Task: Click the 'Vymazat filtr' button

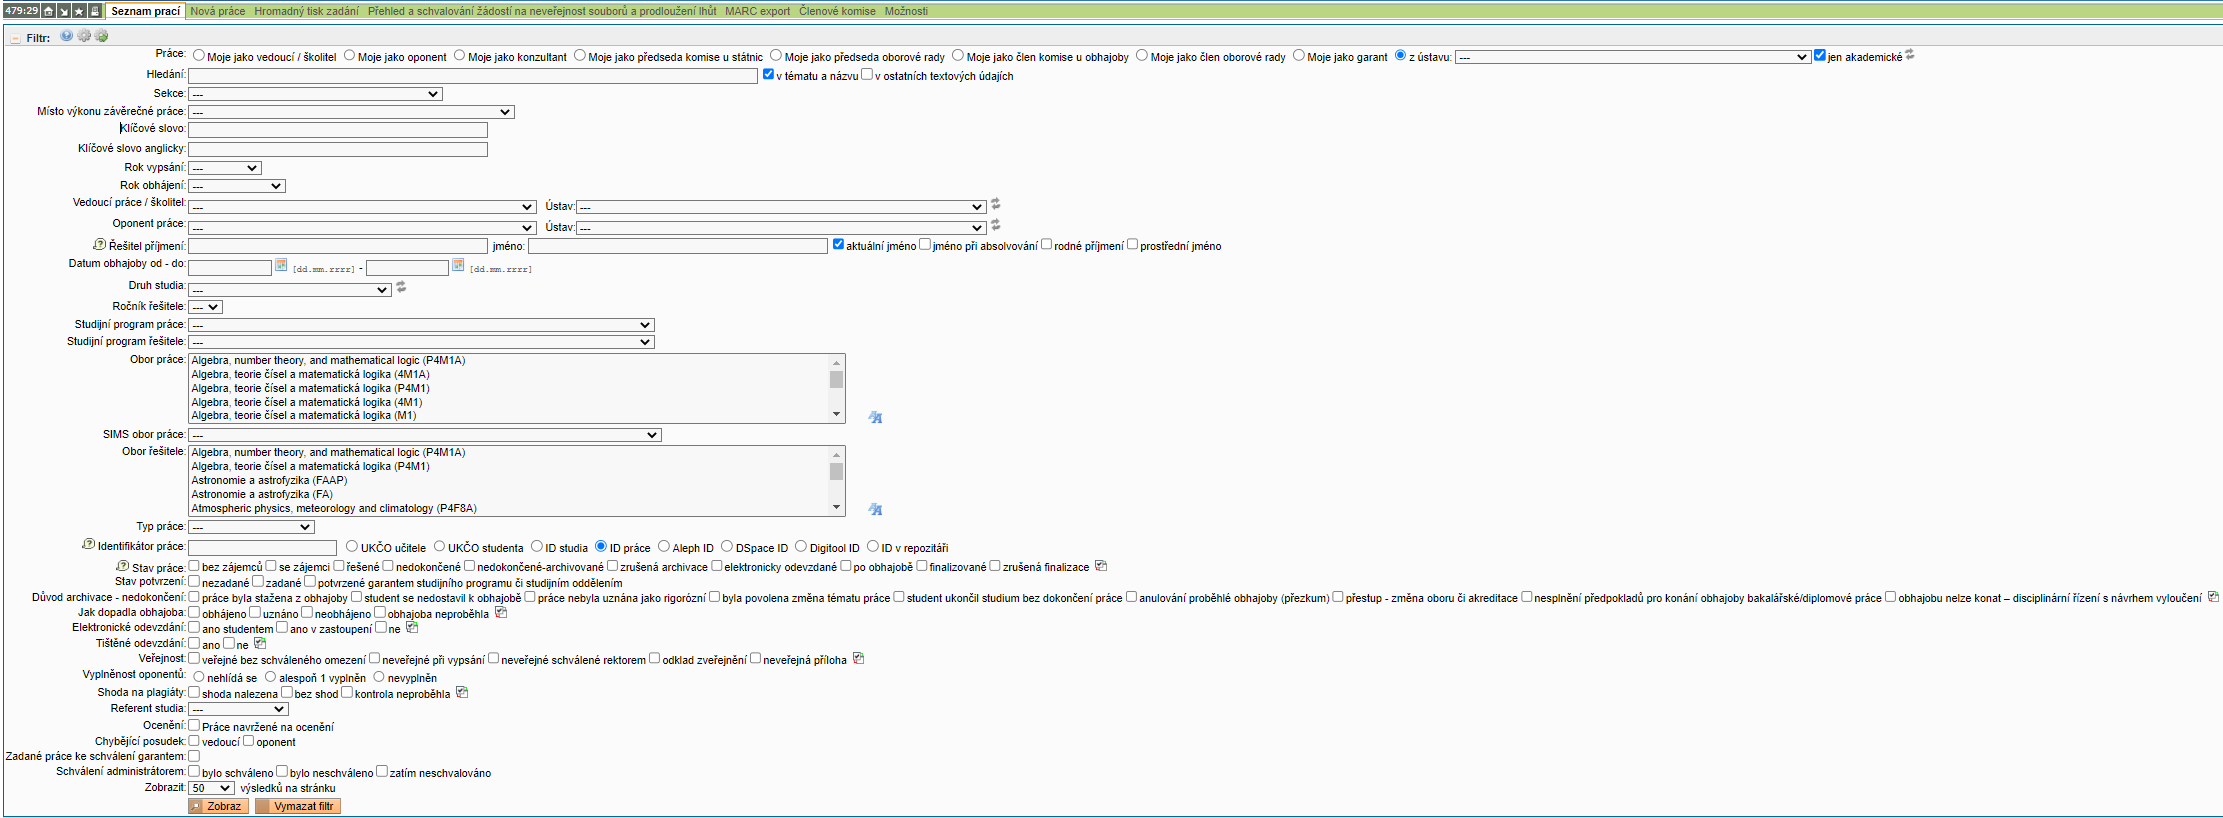Action: click(298, 806)
